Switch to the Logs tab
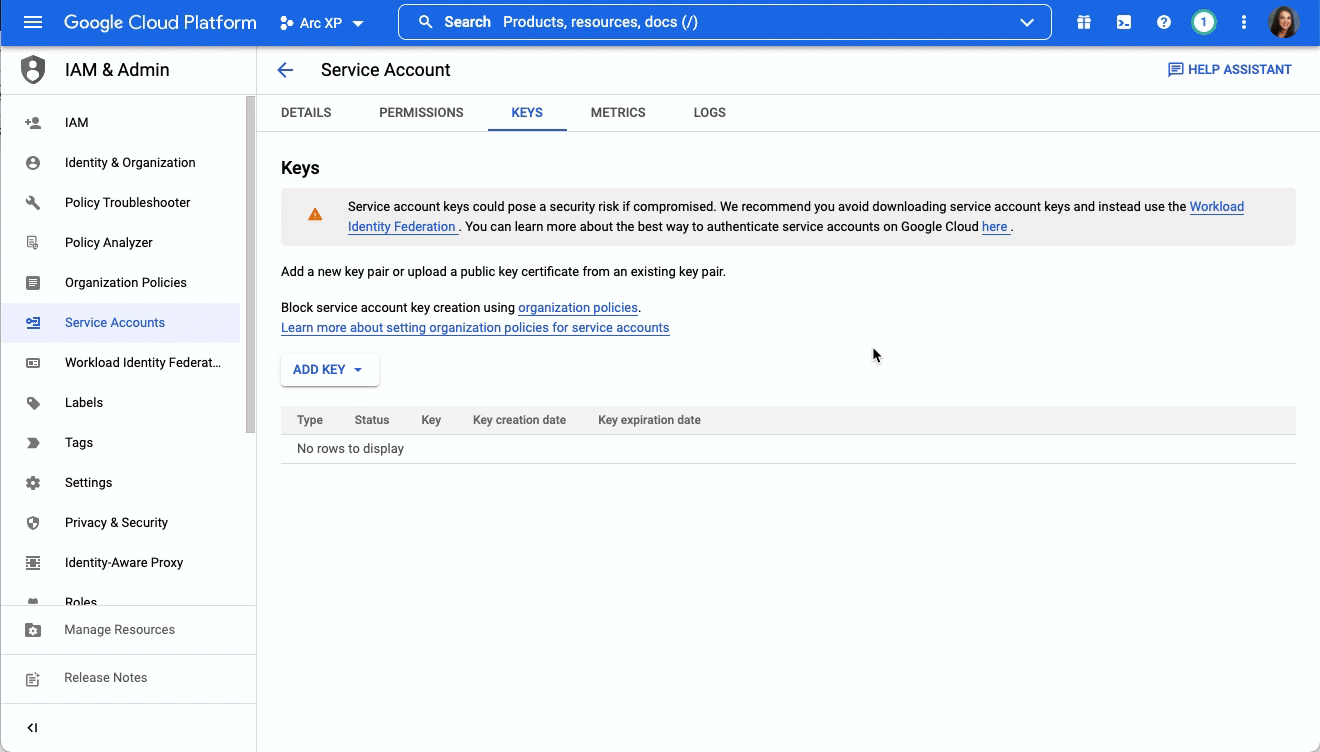The image size is (1320, 752). pyautogui.click(x=710, y=113)
